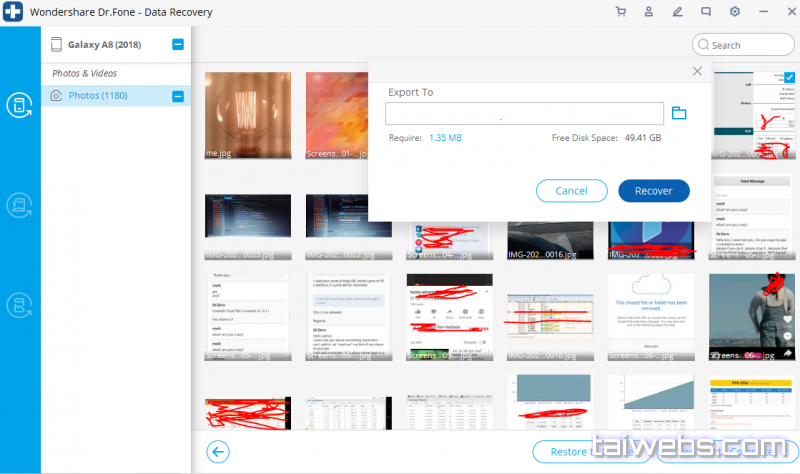Open the user account icon
Image resolution: width=800 pixels, height=474 pixels.
[649, 12]
